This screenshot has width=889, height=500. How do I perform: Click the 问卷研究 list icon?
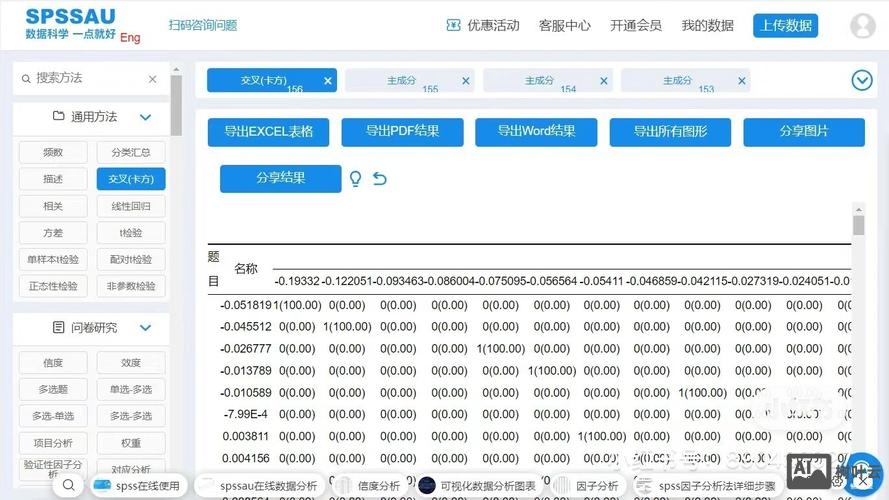[x=58, y=327]
